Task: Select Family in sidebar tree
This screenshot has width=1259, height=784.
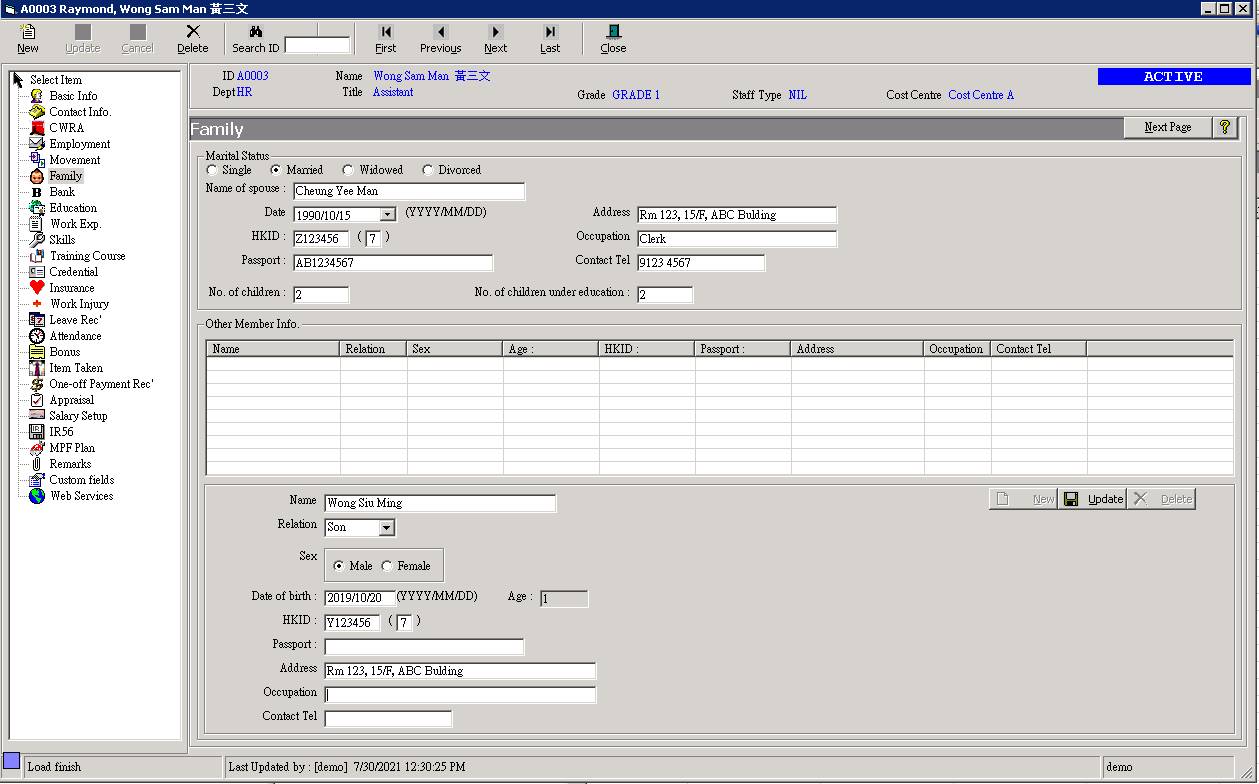Action: (65, 176)
